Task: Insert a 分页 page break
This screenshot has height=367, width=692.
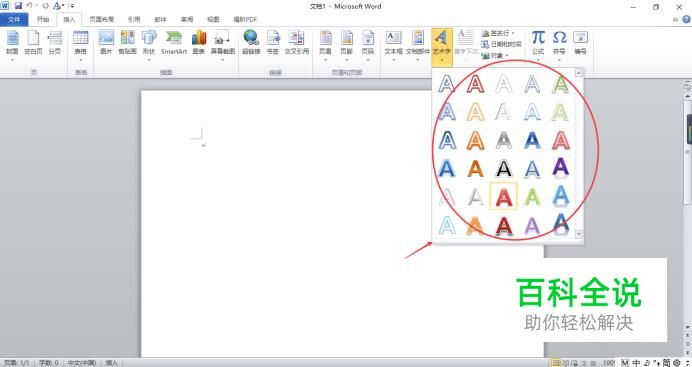Action: [x=55, y=43]
